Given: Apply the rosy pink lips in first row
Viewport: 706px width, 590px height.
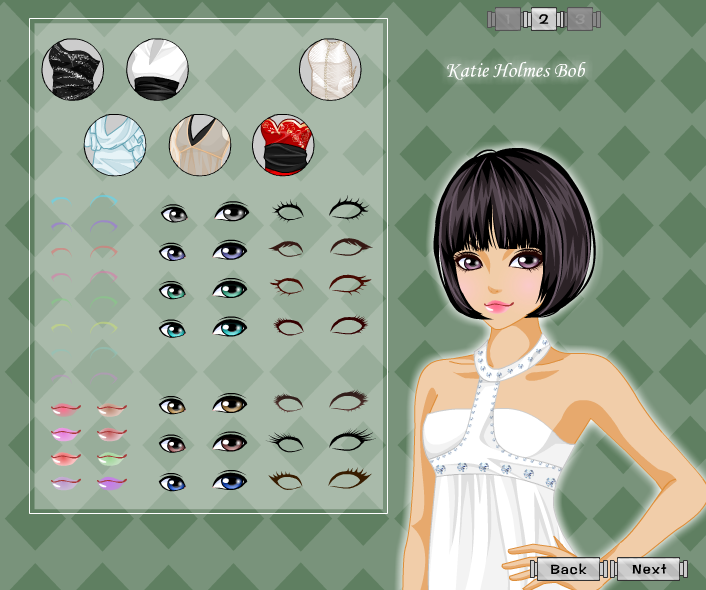Looking at the screenshot, I should pyautogui.click(x=66, y=409).
